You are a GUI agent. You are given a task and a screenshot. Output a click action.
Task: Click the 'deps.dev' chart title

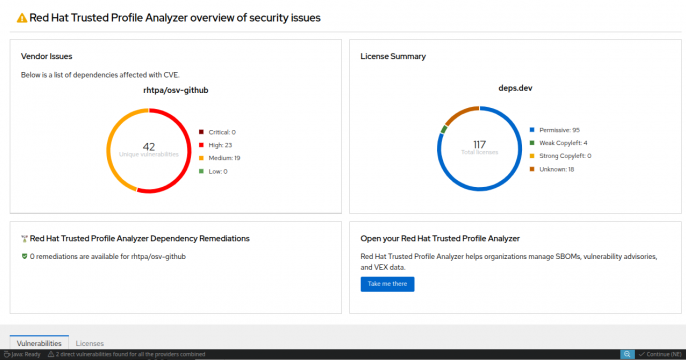(x=515, y=88)
